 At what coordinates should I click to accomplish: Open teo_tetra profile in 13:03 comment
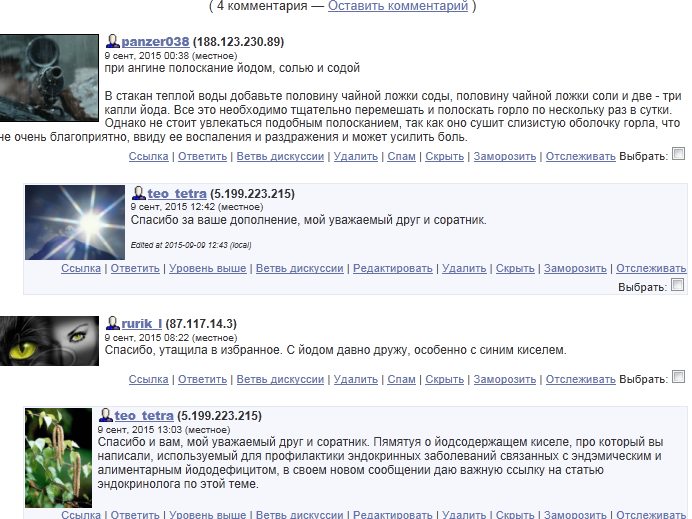point(144,415)
